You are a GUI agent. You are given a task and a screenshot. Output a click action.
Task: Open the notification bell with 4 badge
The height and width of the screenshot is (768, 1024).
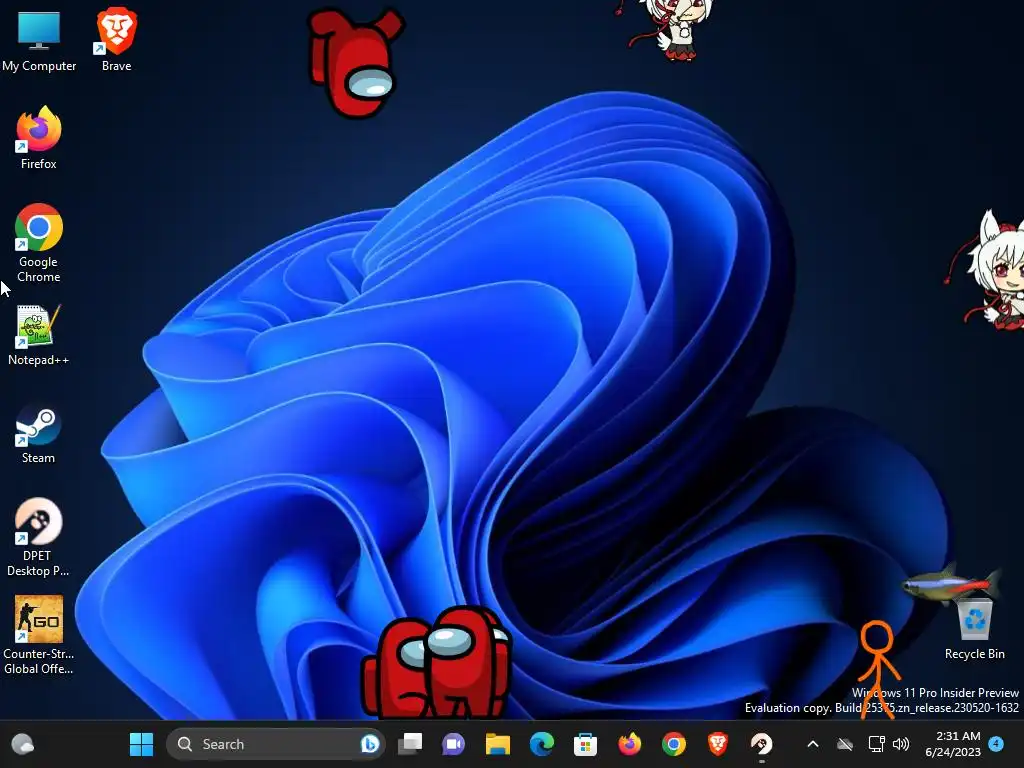click(996, 743)
